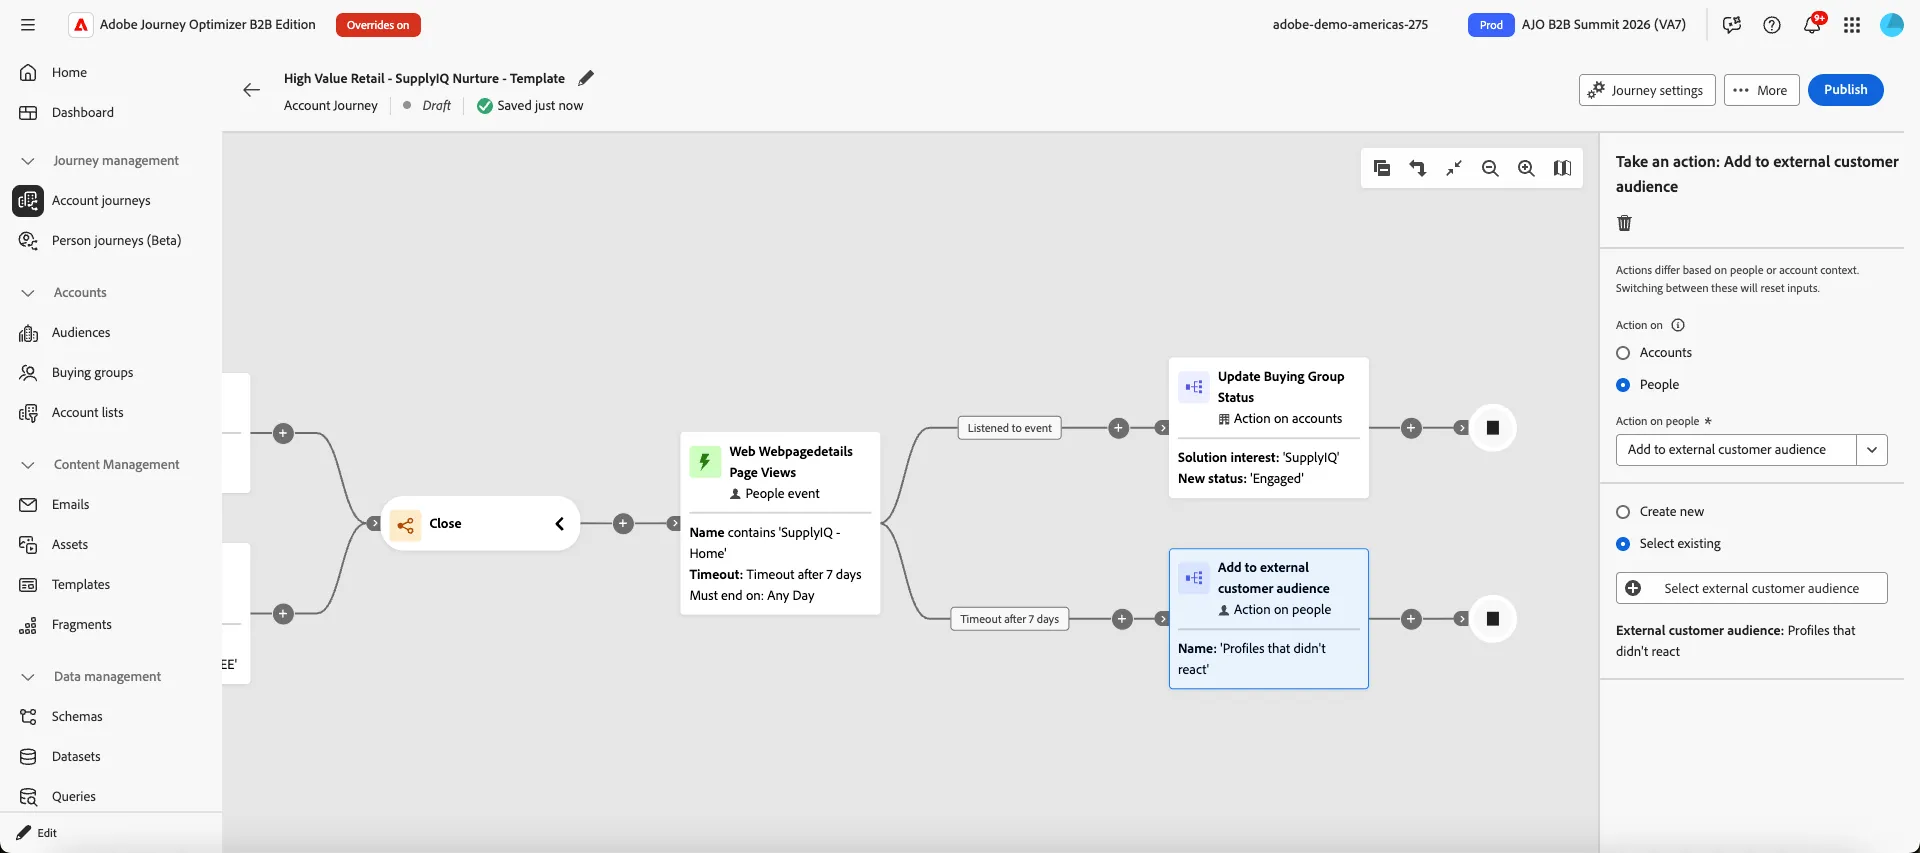Select the Accounts radio button
The image size is (1920, 853).
[1623, 353]
